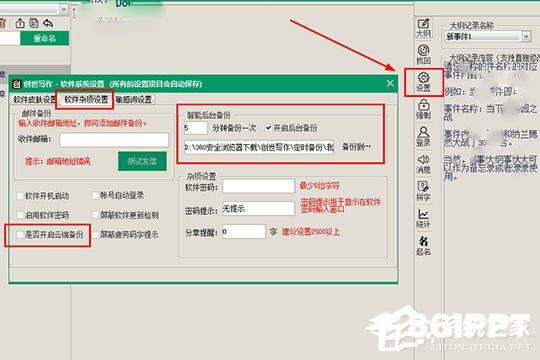The width and height of the screenshot is (540, 360).
Task: Click the 创世写作 app icon in dialog title
Action: coord(17,84)
